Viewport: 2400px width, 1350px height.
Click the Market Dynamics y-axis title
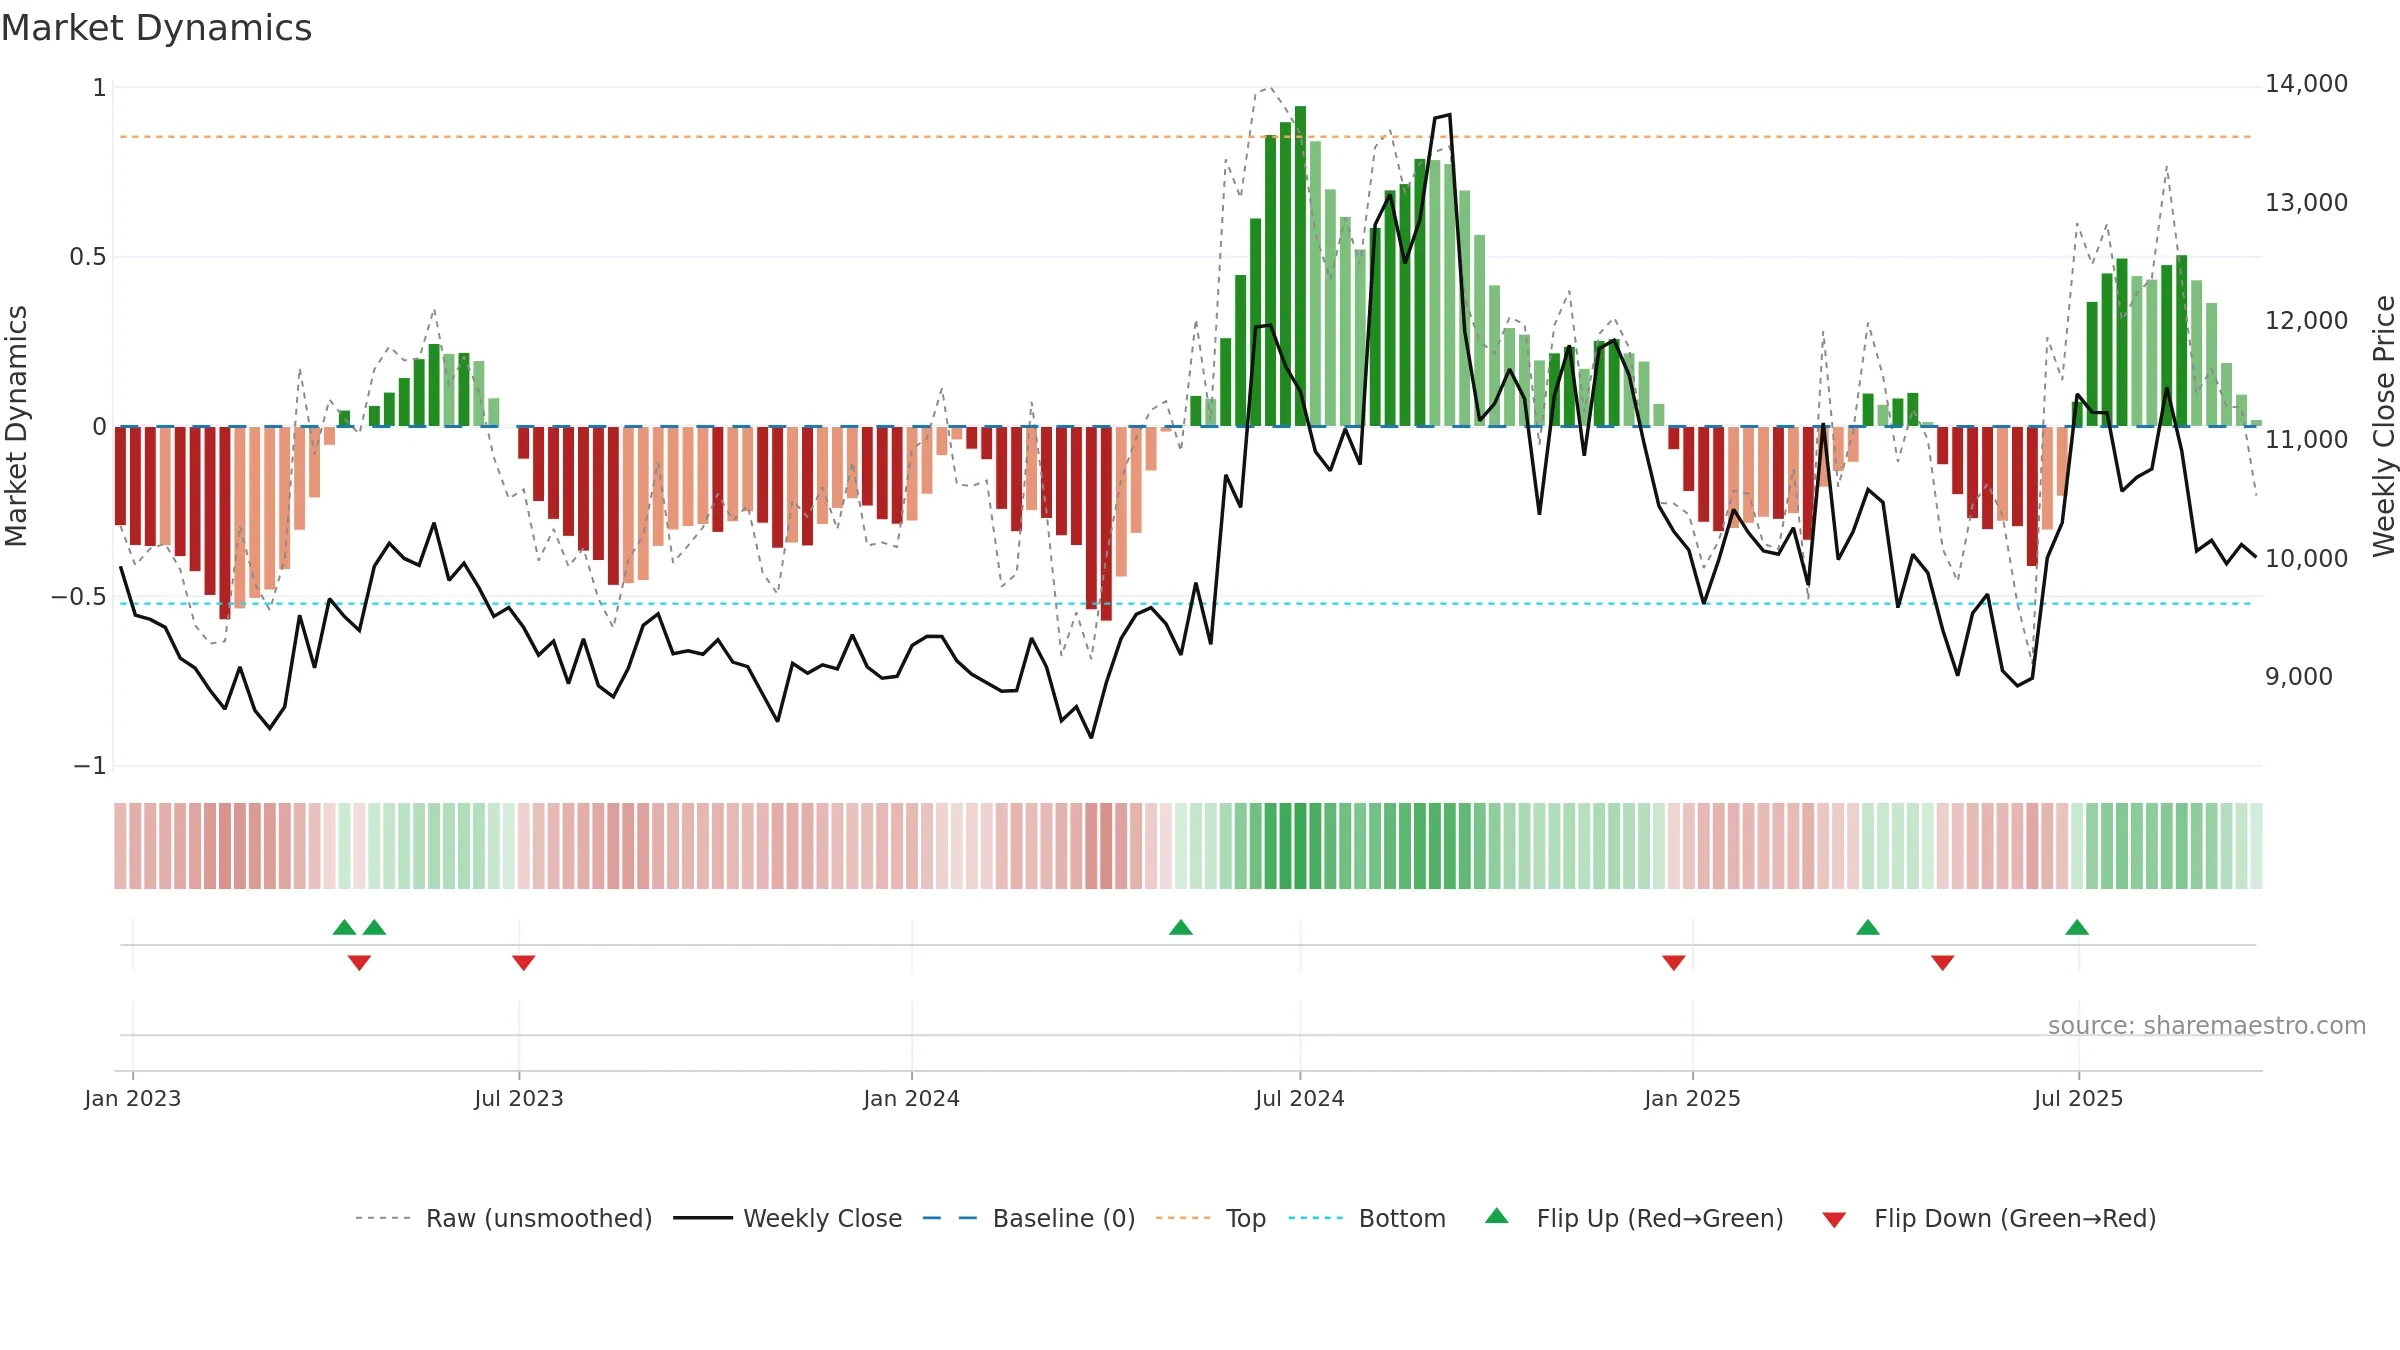pyautogui.click(x=16, y=426)
